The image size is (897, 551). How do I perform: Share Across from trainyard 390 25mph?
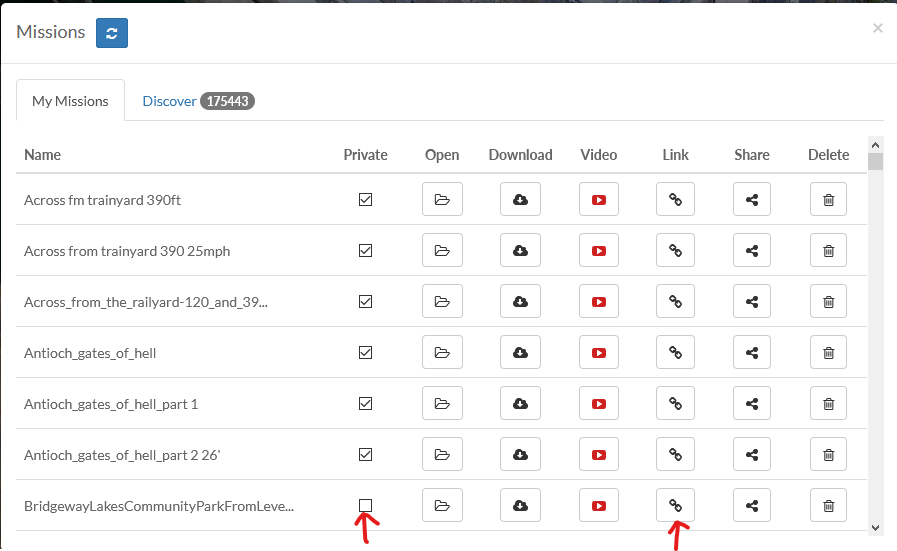coord(752,250)
